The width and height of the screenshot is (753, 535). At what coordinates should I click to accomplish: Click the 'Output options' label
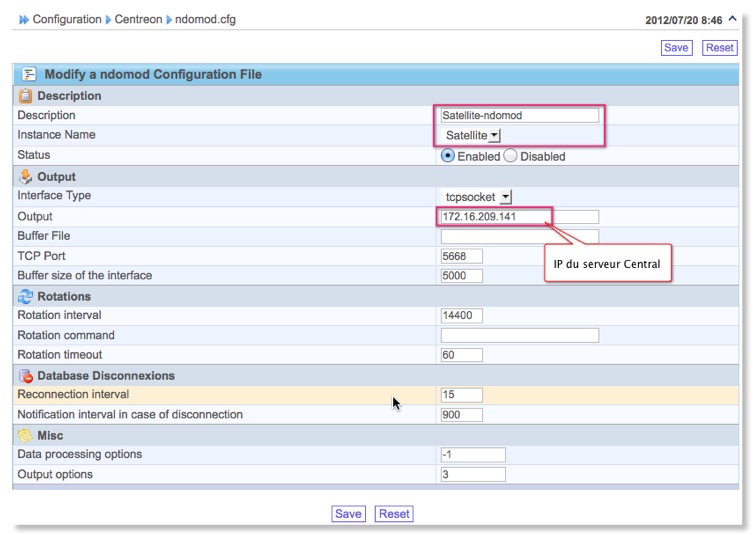[55, 474]
